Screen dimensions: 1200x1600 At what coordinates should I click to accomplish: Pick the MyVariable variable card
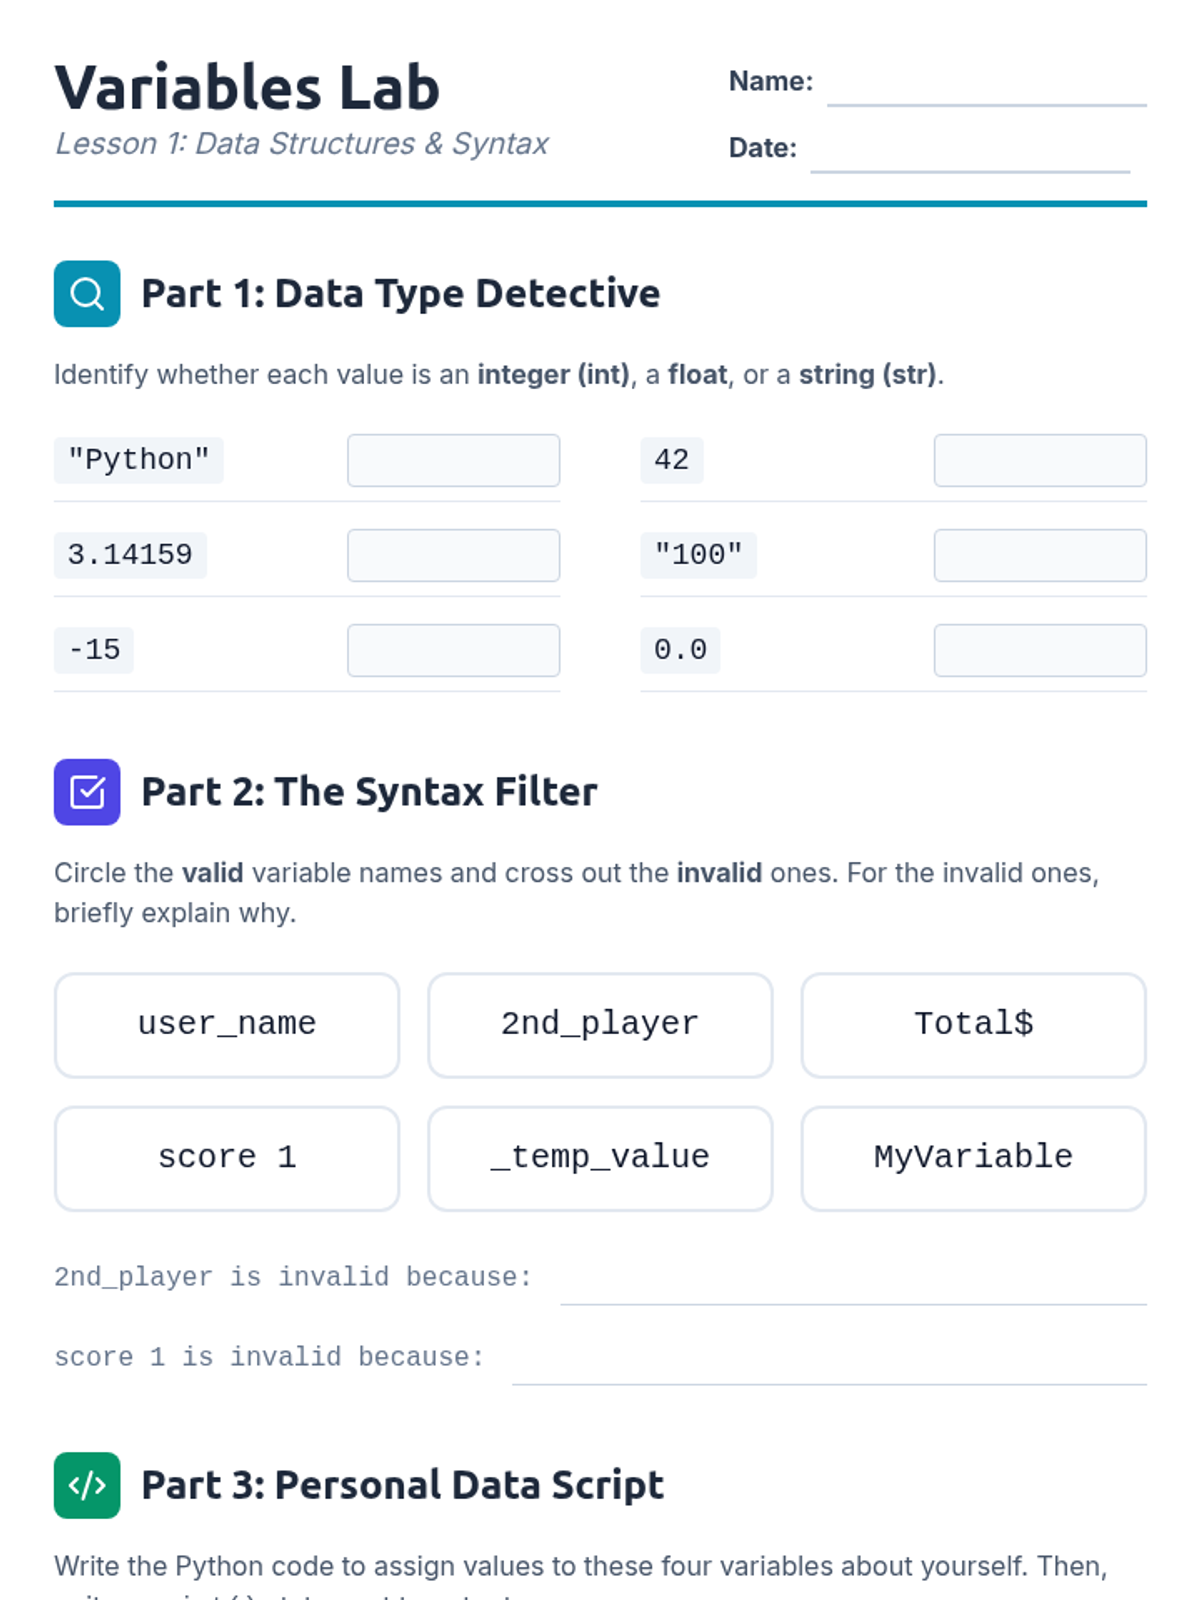[x=973, y=1158]
